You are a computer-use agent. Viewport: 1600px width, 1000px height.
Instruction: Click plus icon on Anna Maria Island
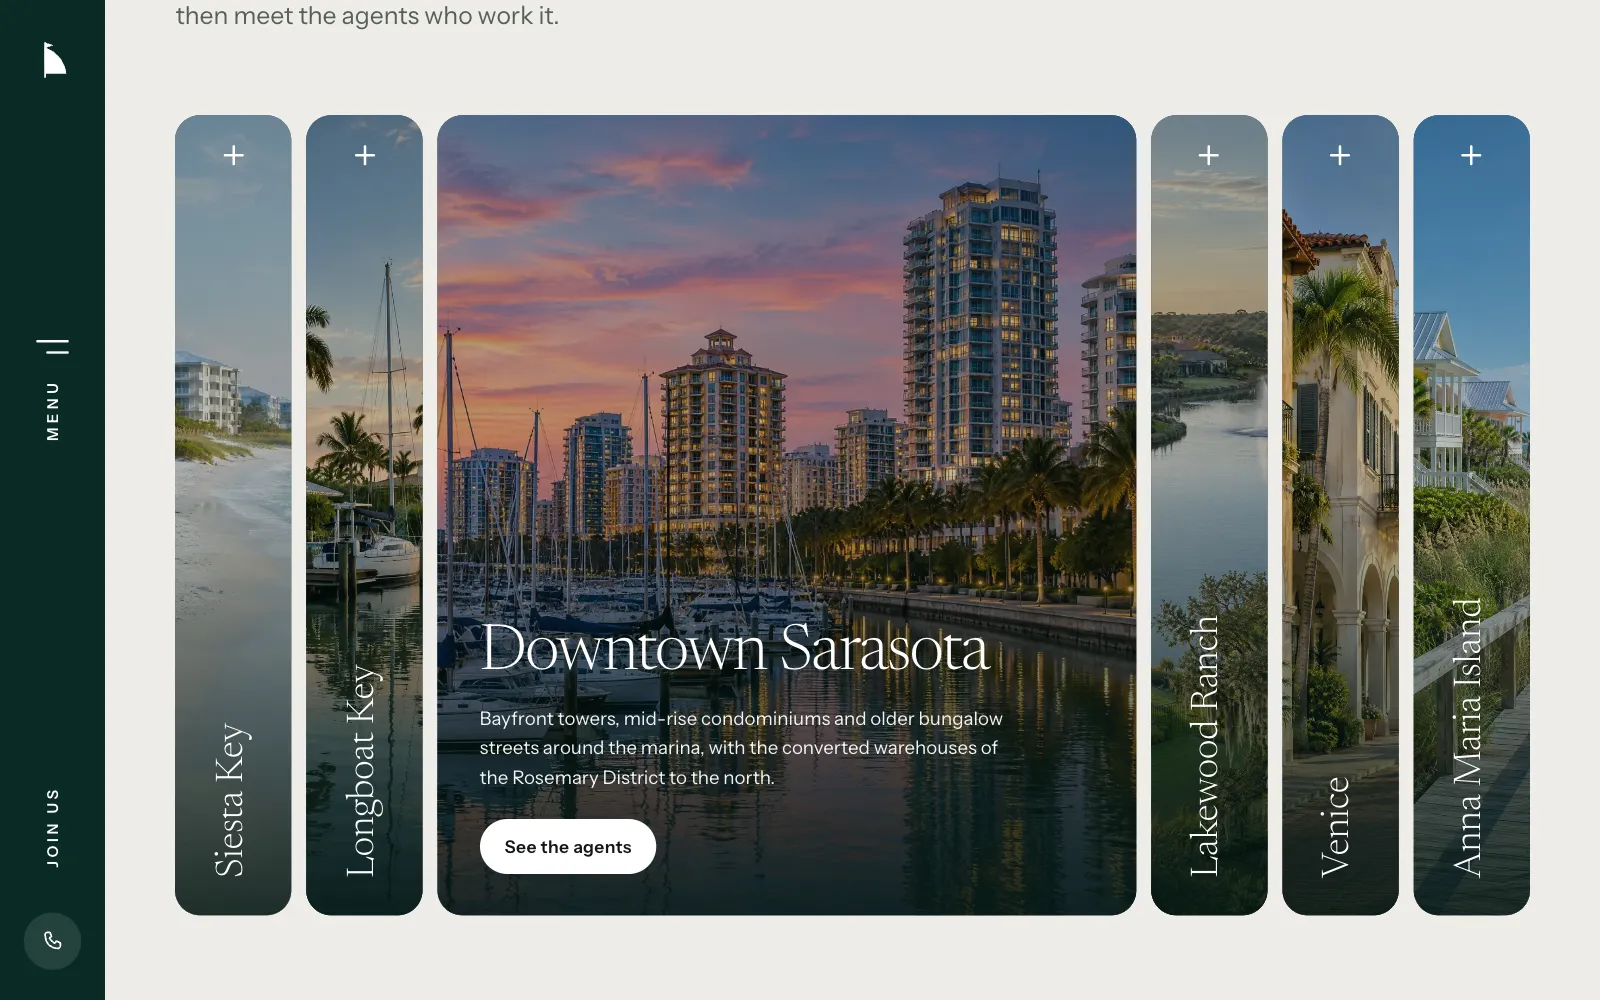pyautogui.click(x=1471, y=155)
